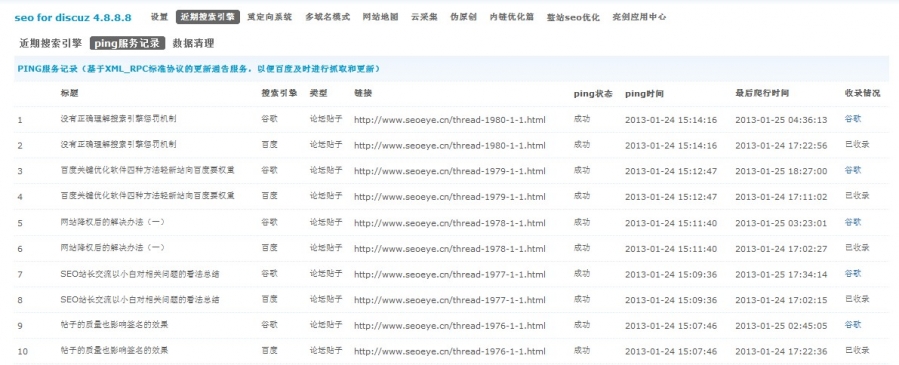Open 近期搜索引擎 sub-tab below the top menu

pos(50,43)
